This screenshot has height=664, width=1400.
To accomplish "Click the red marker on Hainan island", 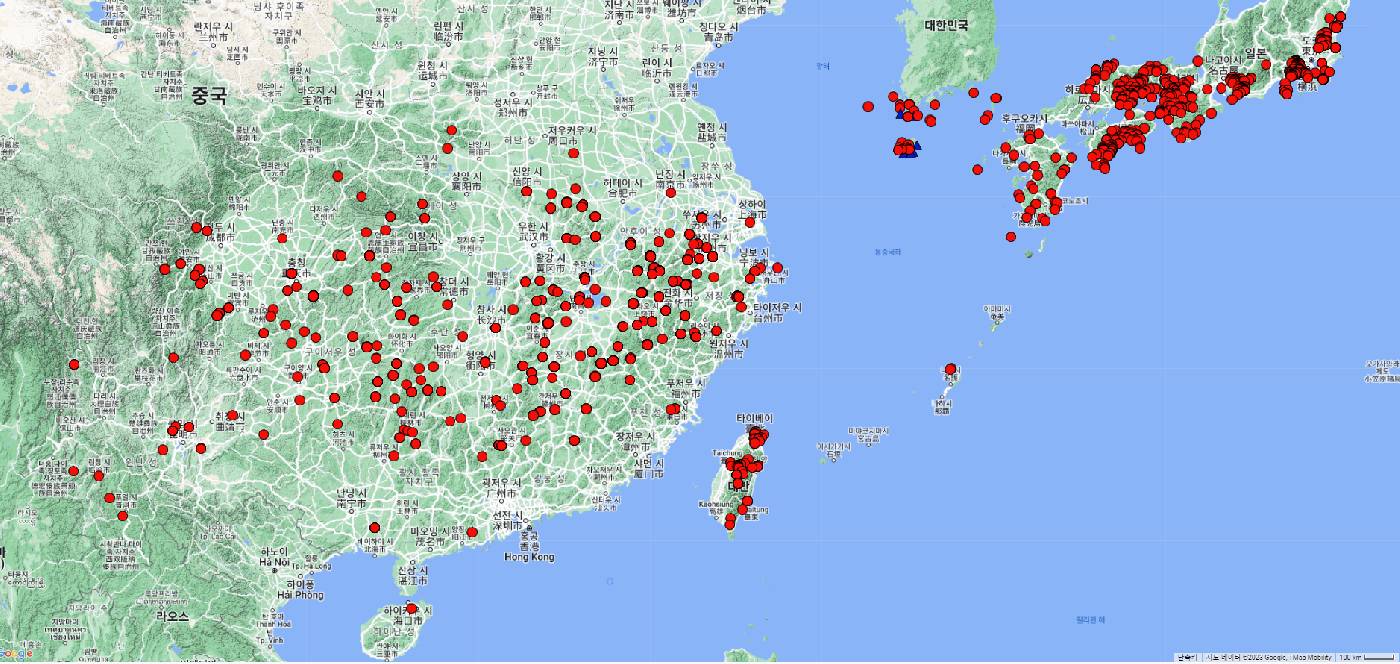I will coord(411,608).
